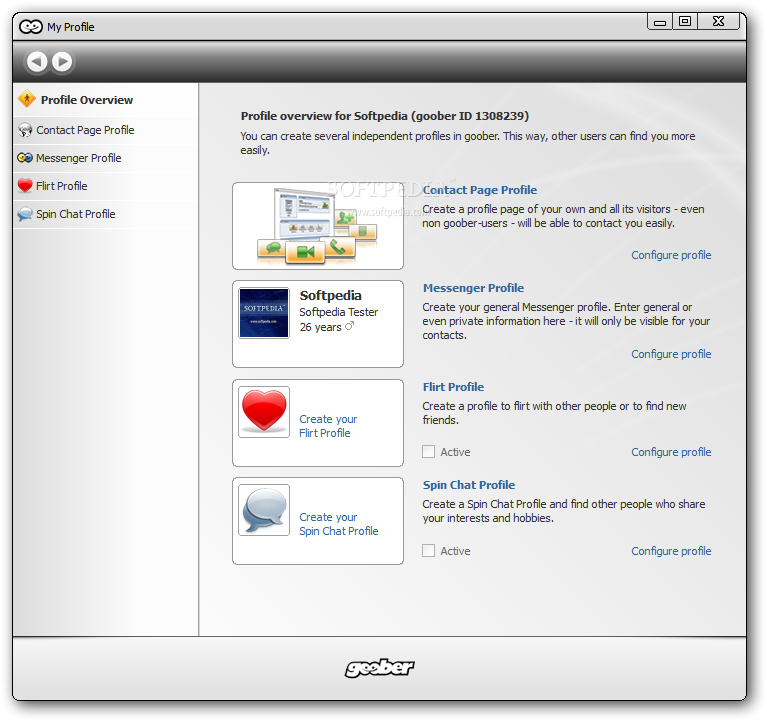
Task: Click the back navigation arrow
Action: tap(37, 62)
